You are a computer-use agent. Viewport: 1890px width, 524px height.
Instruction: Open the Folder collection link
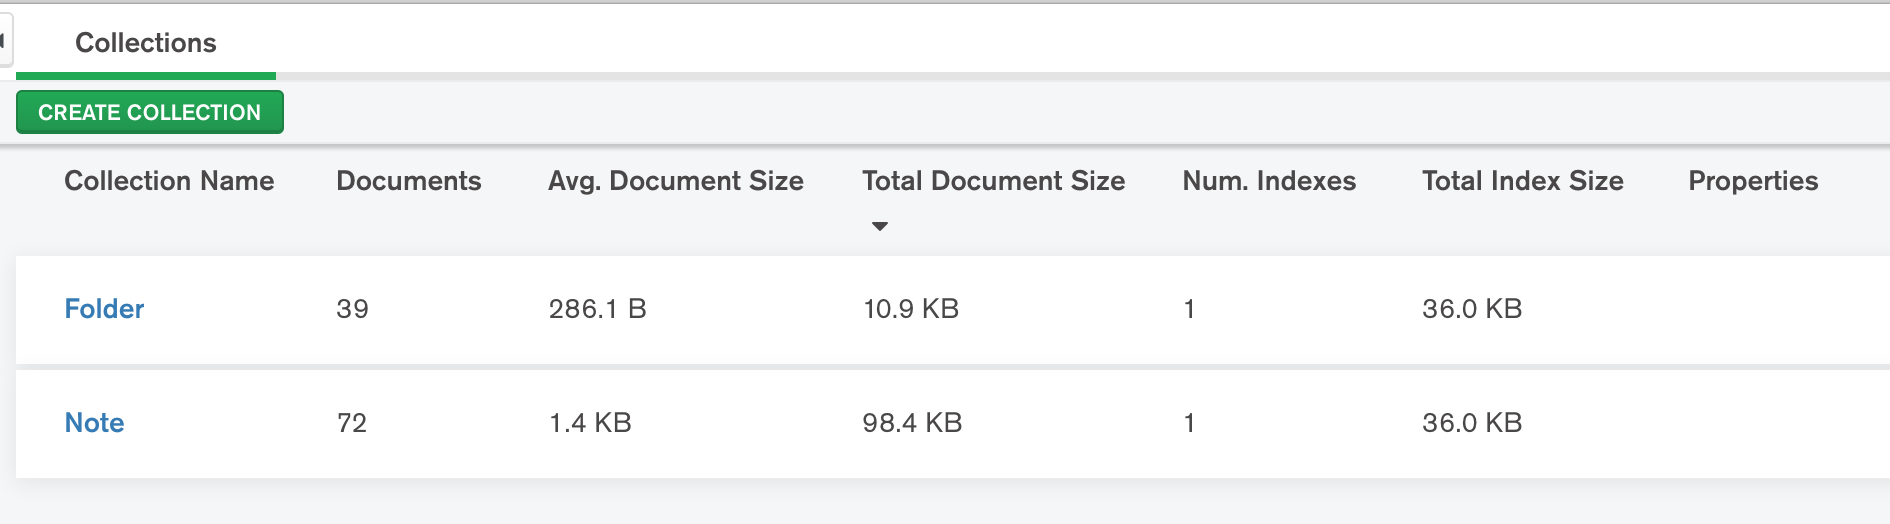pyautogui.click(x=104, y=309)
